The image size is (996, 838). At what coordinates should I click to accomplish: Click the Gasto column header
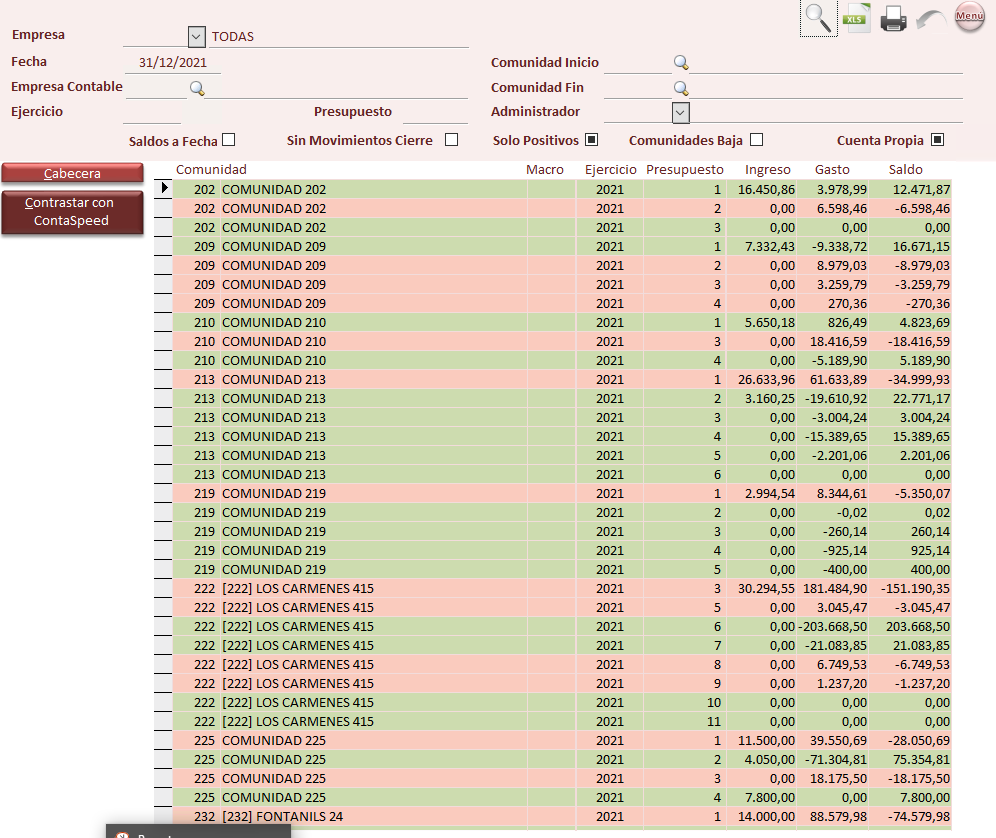832,170
